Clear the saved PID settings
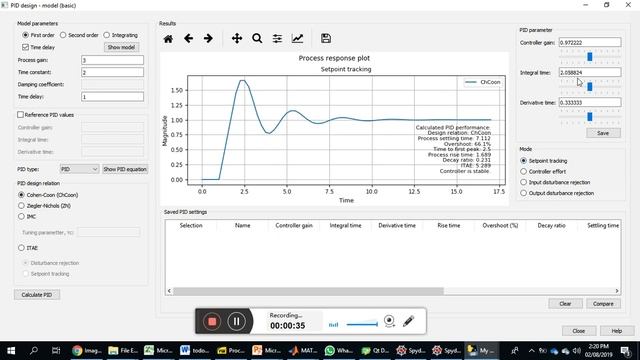The image size is (640, 360). click(x=565, y=304)
